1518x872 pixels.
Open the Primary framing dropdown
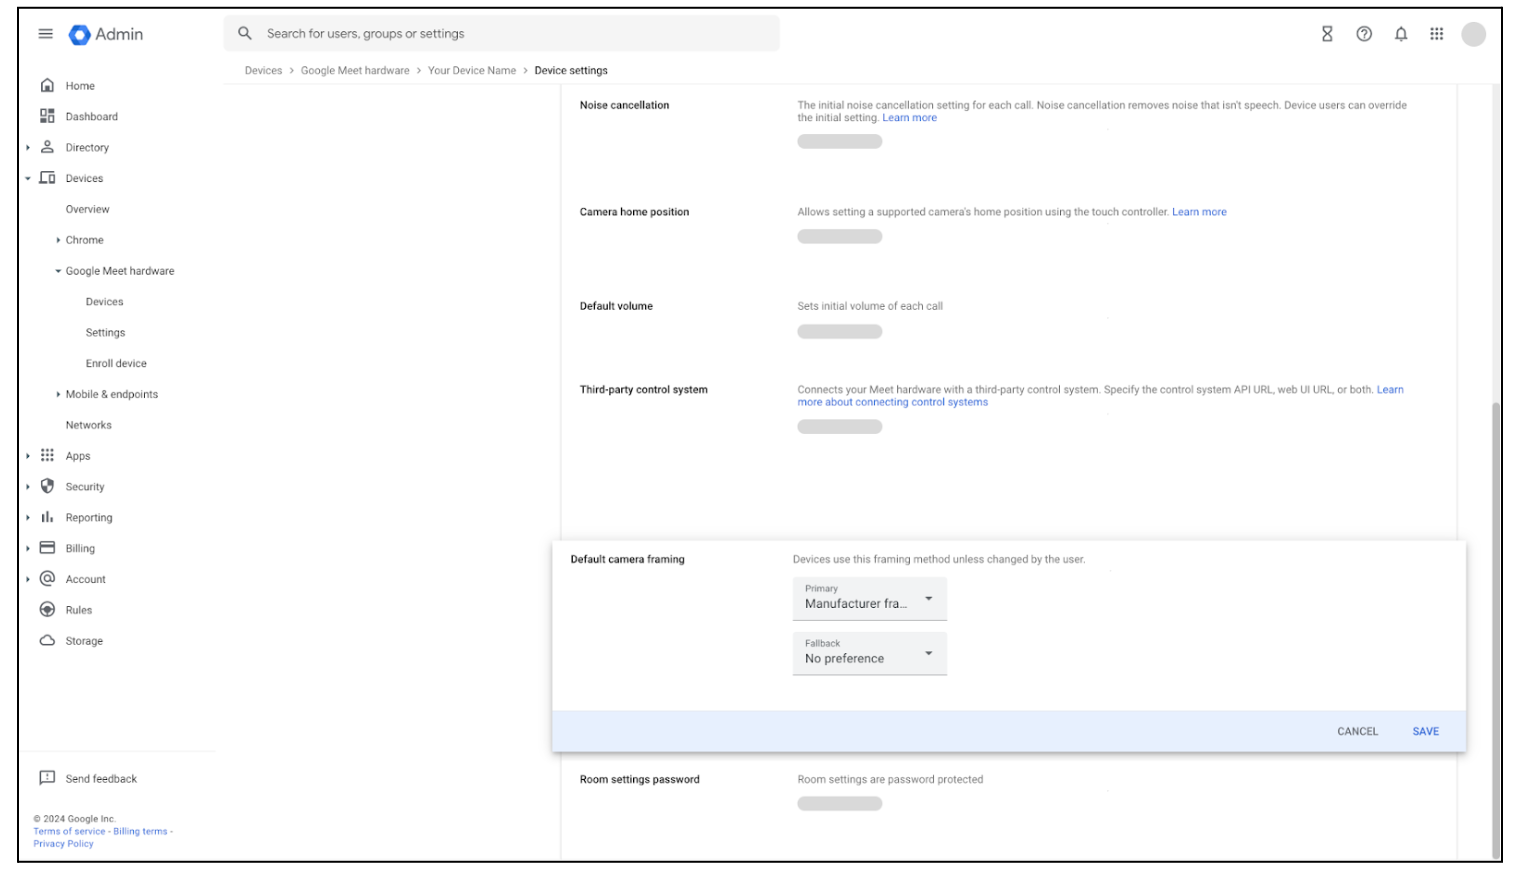click(869, 598)
